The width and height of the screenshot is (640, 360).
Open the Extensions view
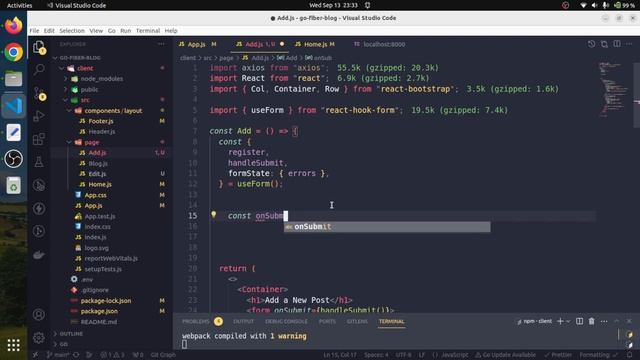click(39, 139)
